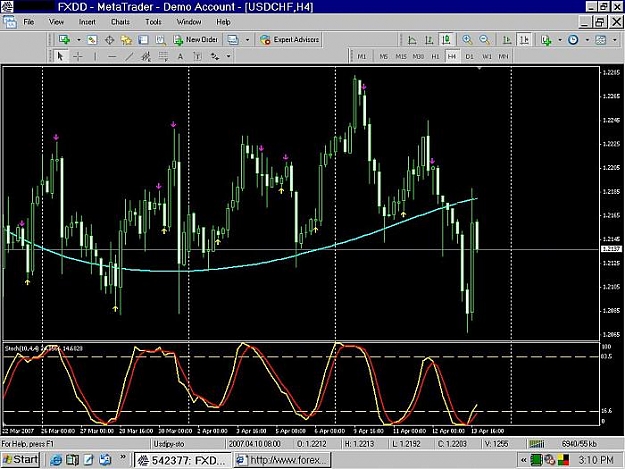Open the Templates icon
This screenshot has width=625, height=469.
pyautogui.click(x=601, y=40)
